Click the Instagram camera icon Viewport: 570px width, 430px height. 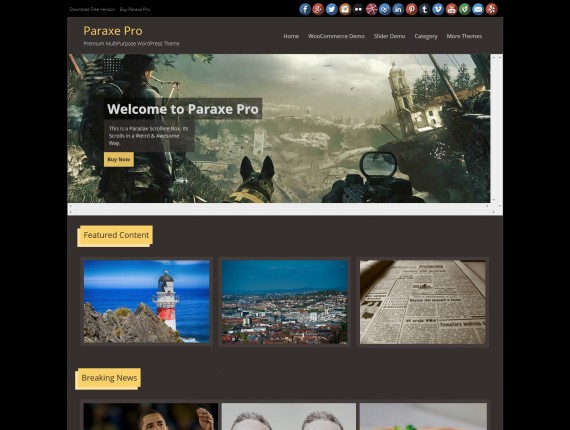(x=345, y=9)
